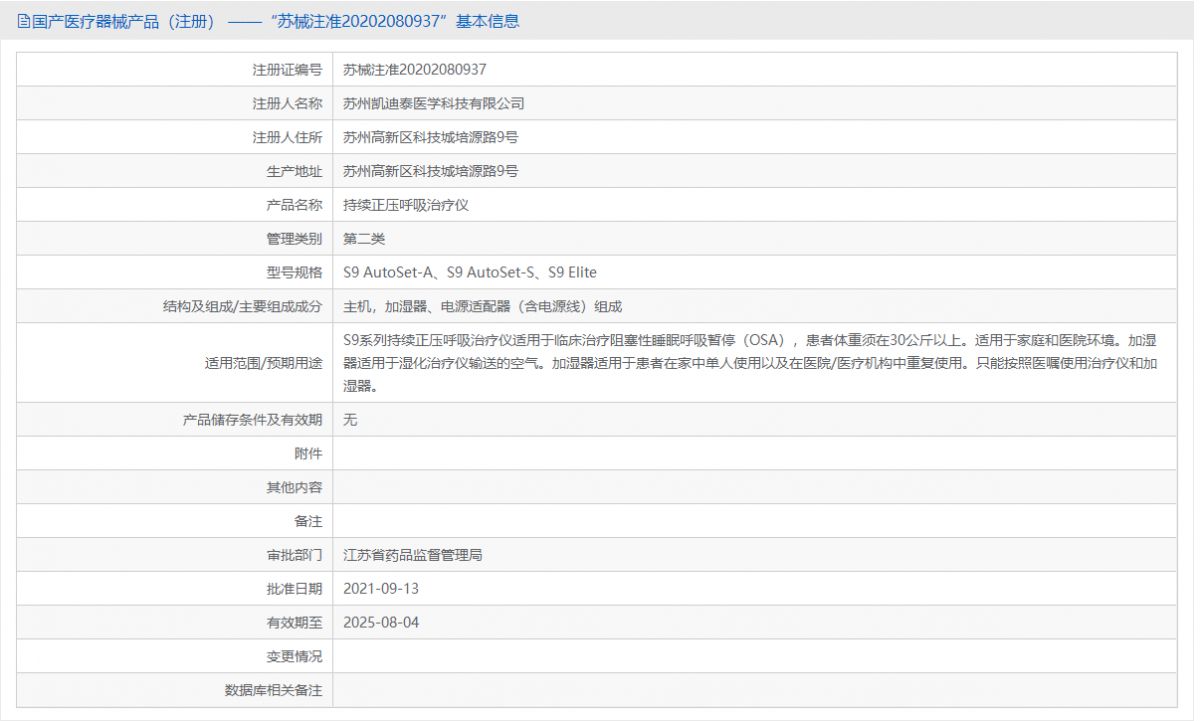
Task: Click the 生产地址 label cell
Action: click(175, 172)
